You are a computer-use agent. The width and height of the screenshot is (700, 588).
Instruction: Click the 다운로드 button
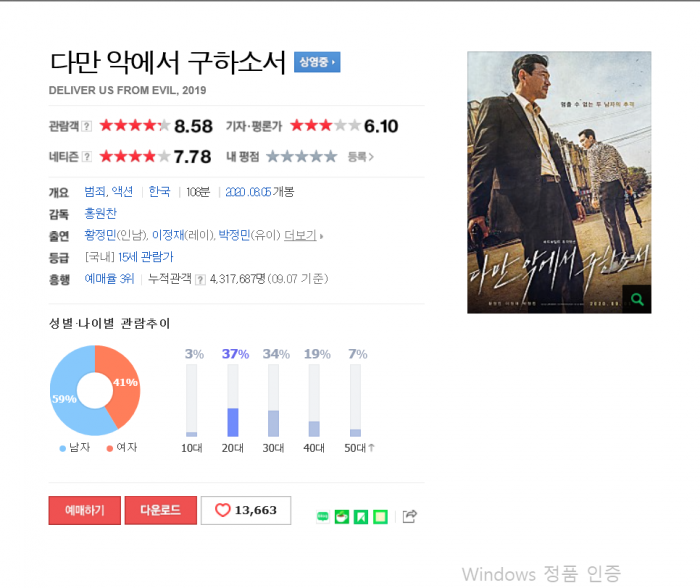(161, 510)
